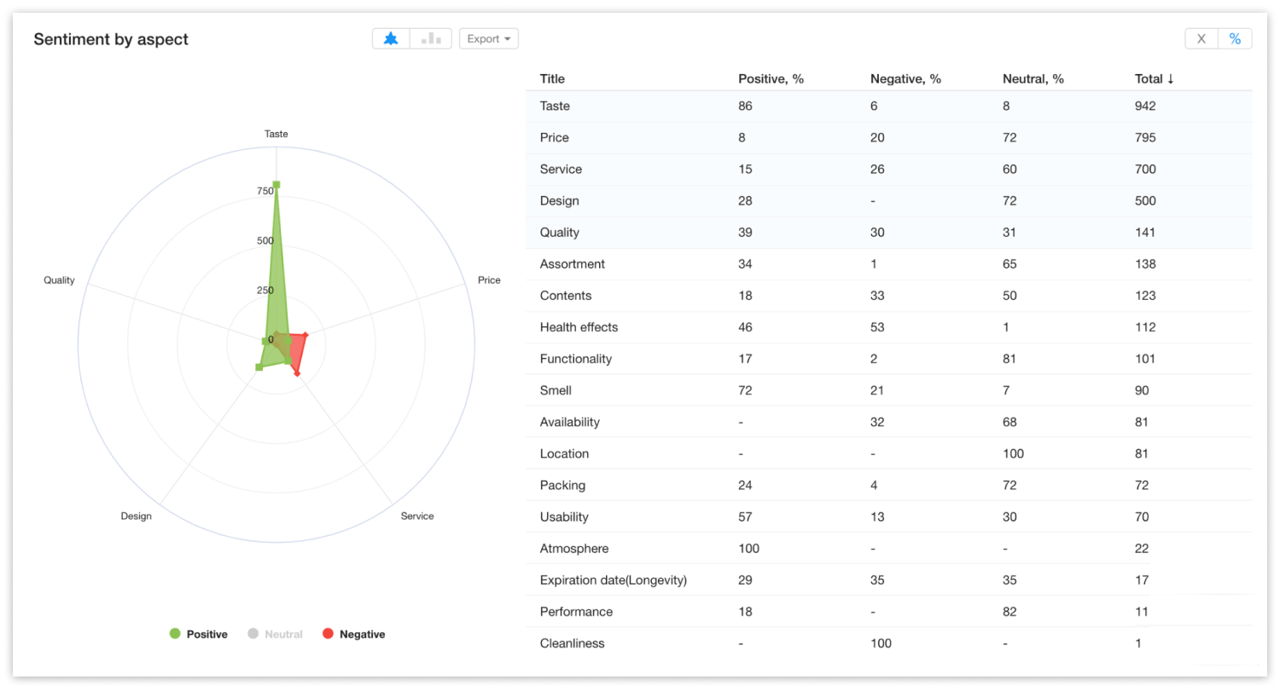Click the Sentiment by aspect heading
The height and width of the screenshot is (692, 1280).
(x=110, y=39)
